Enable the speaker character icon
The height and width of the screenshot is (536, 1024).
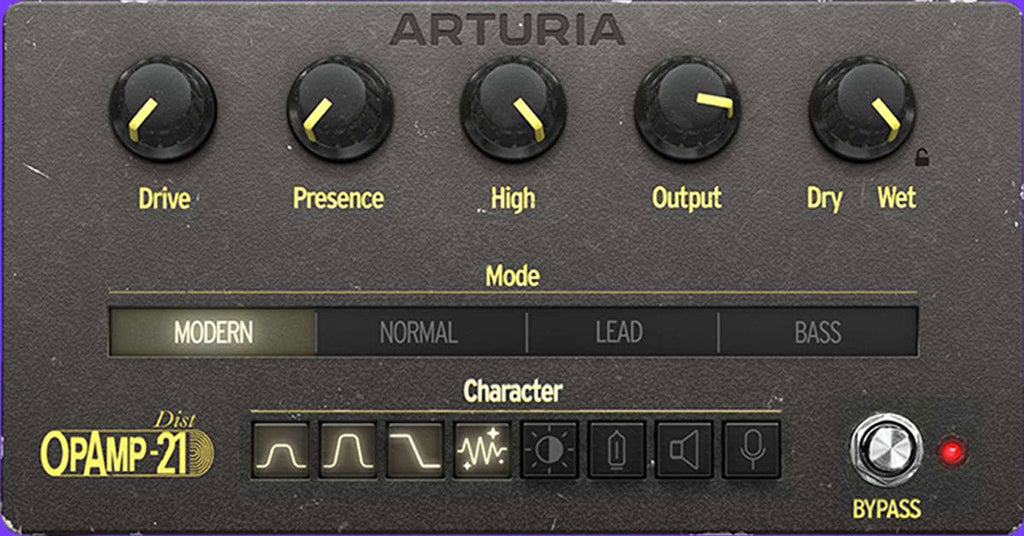[x=684, y=450]
